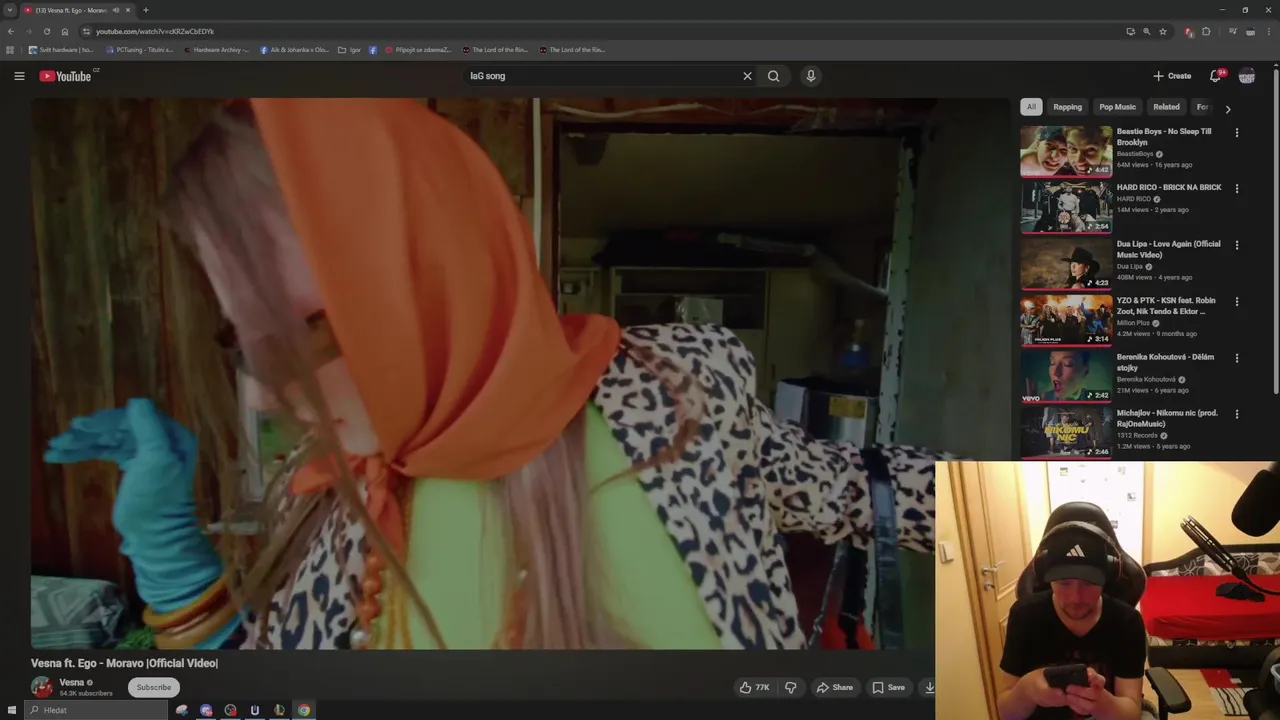Open more options for Berenika Kohoutová video
1280x720 pixels.
point(1237,358)
